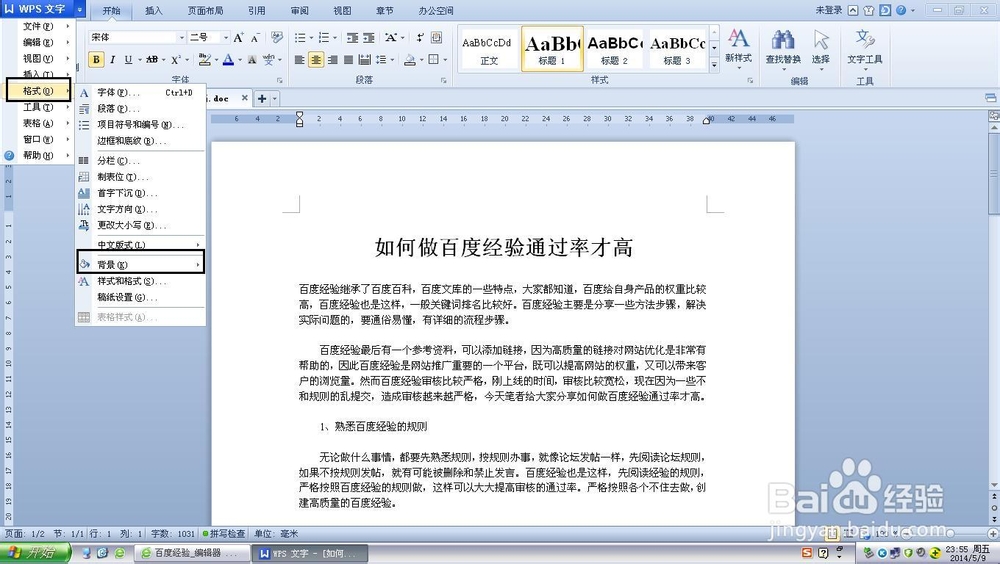Apply superscript X² formatting
The image size is (1000, 564).
point(176,59)
